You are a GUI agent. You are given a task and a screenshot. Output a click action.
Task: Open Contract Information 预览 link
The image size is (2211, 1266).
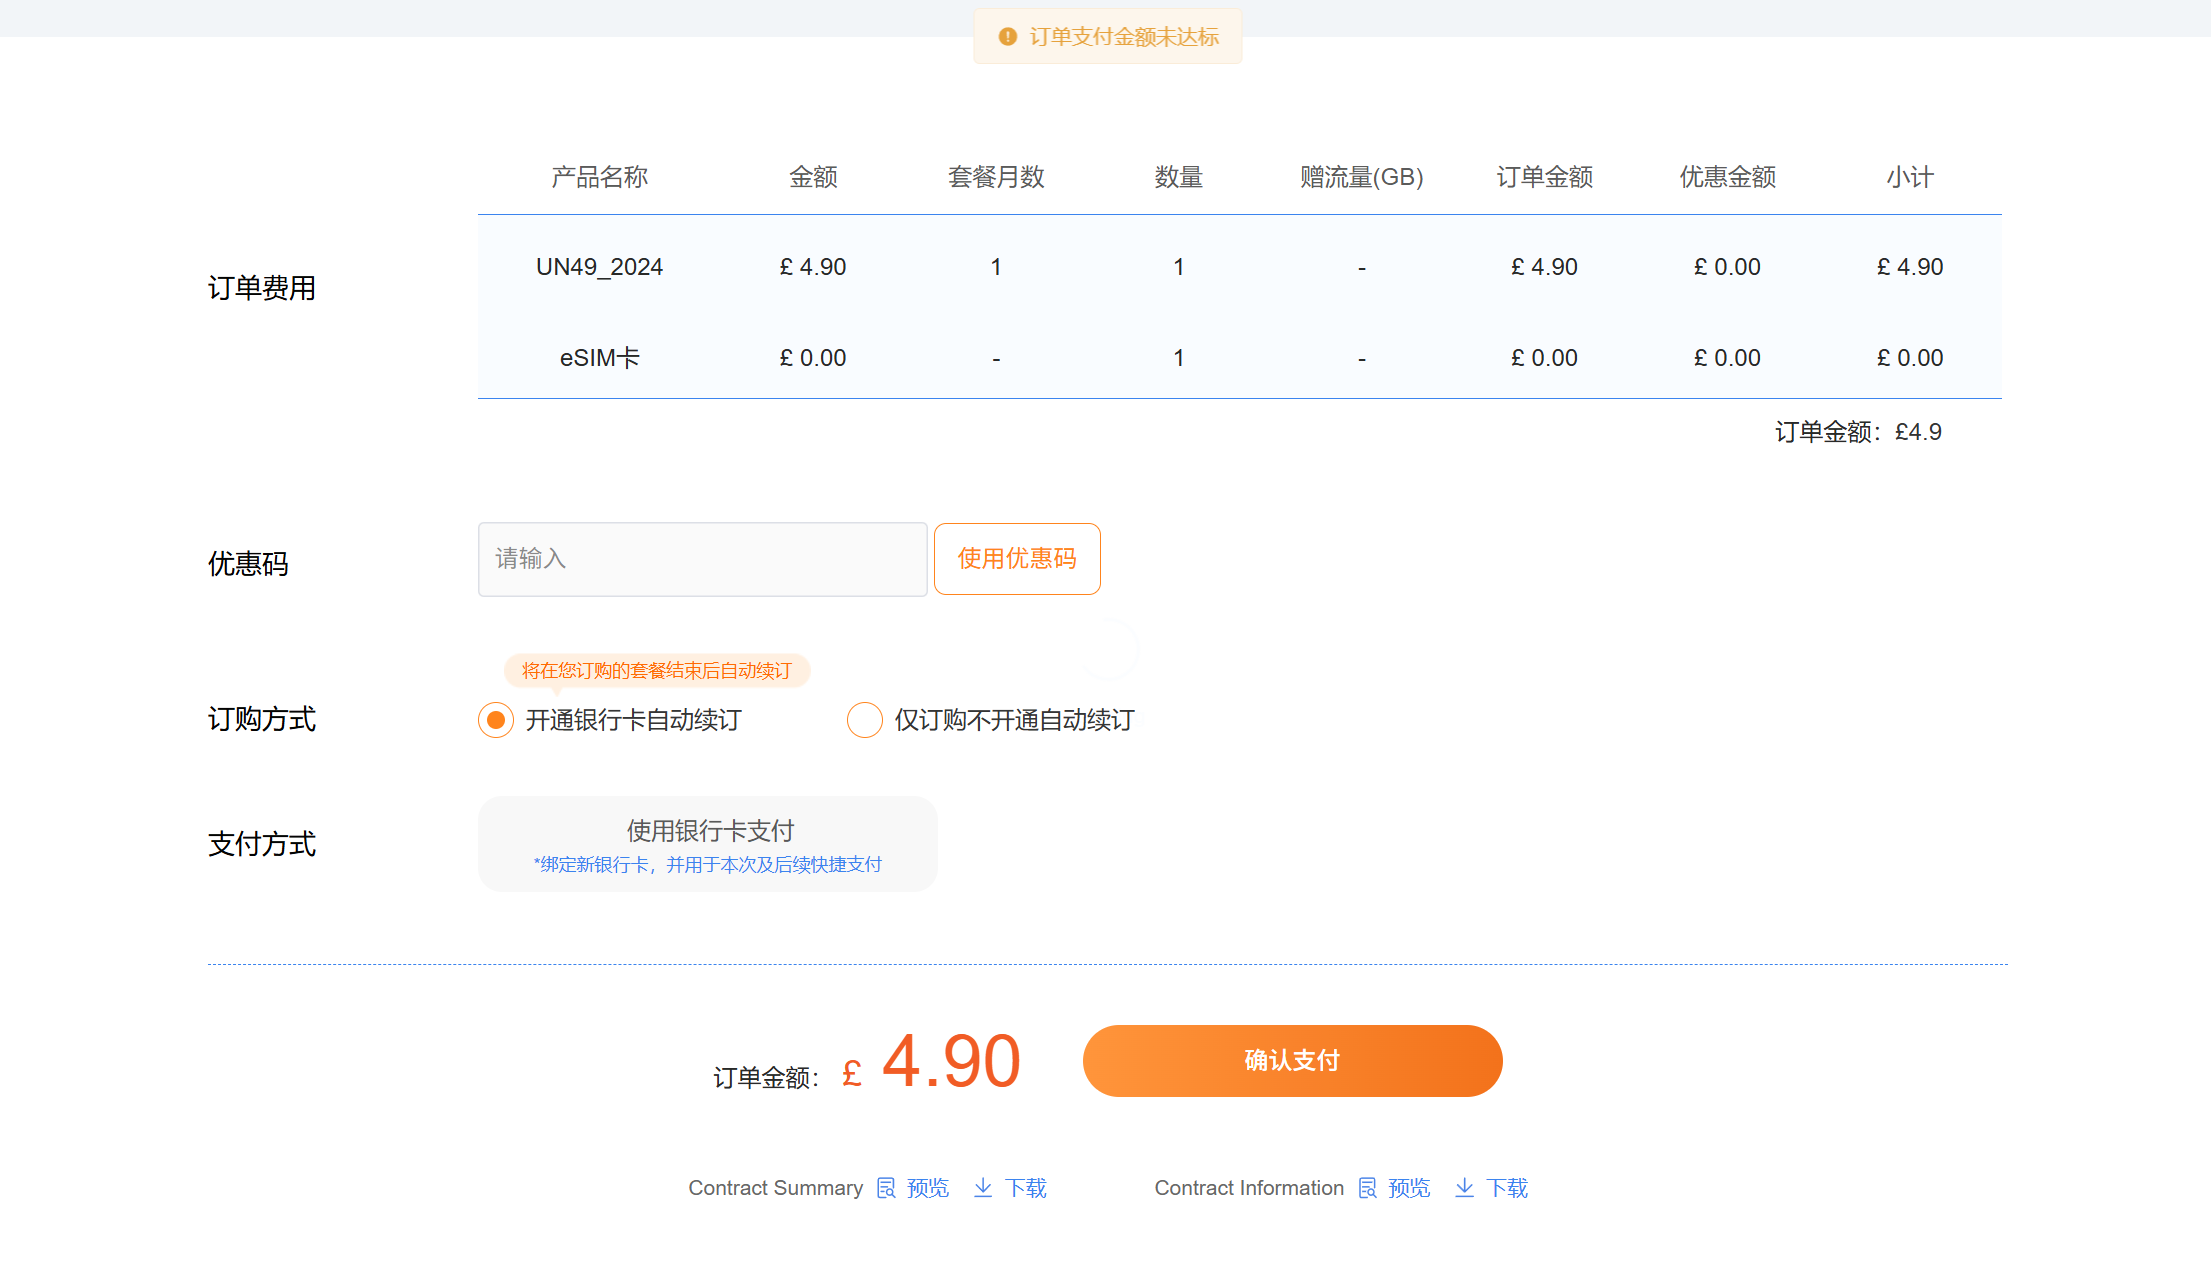1409,1188
